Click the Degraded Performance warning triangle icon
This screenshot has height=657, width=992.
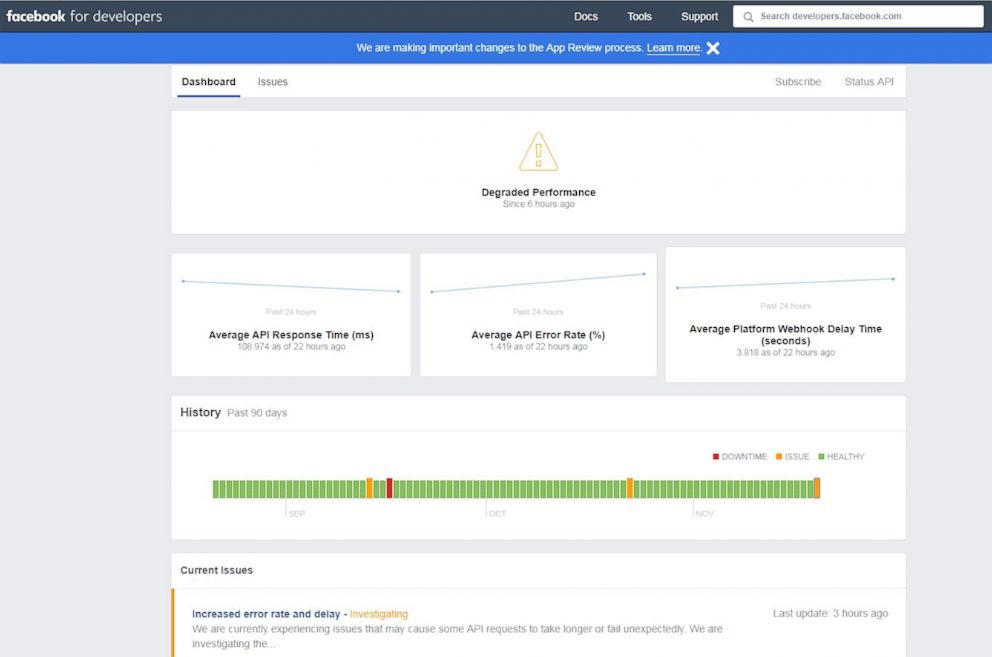pos(538,151)
